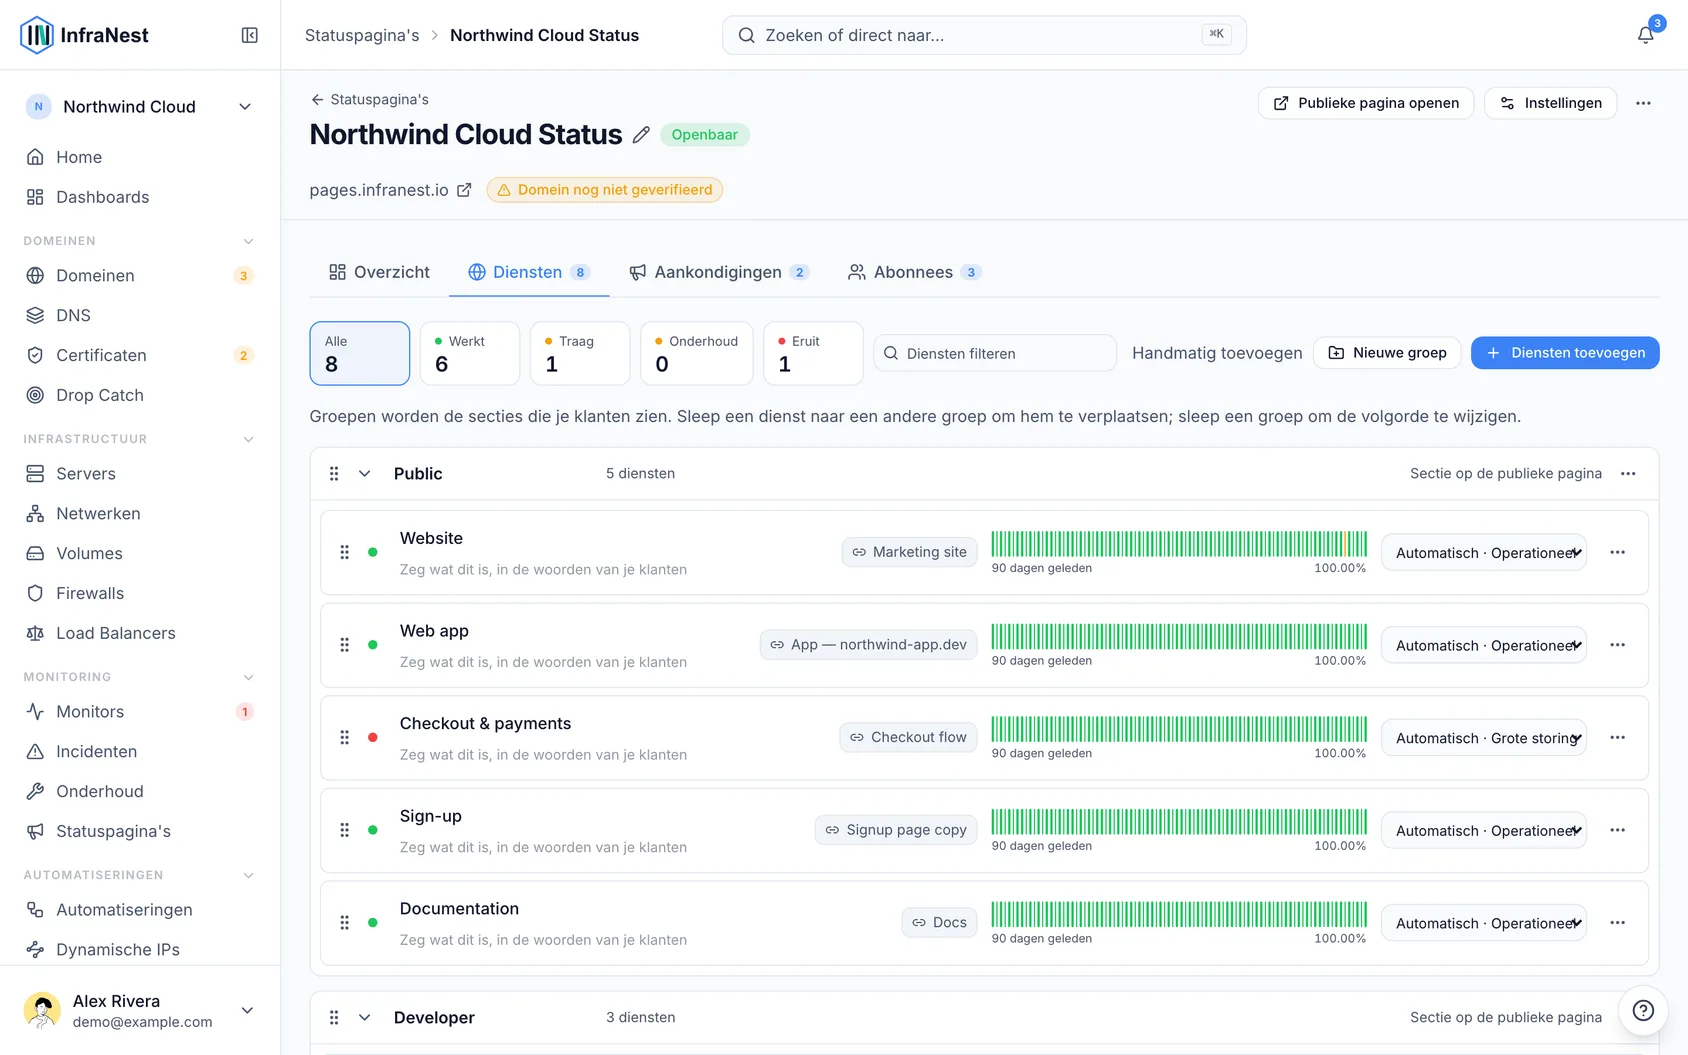Filter services by Alle status
The width and height of the screenshot is (1688, 1055).
(359, 353)
